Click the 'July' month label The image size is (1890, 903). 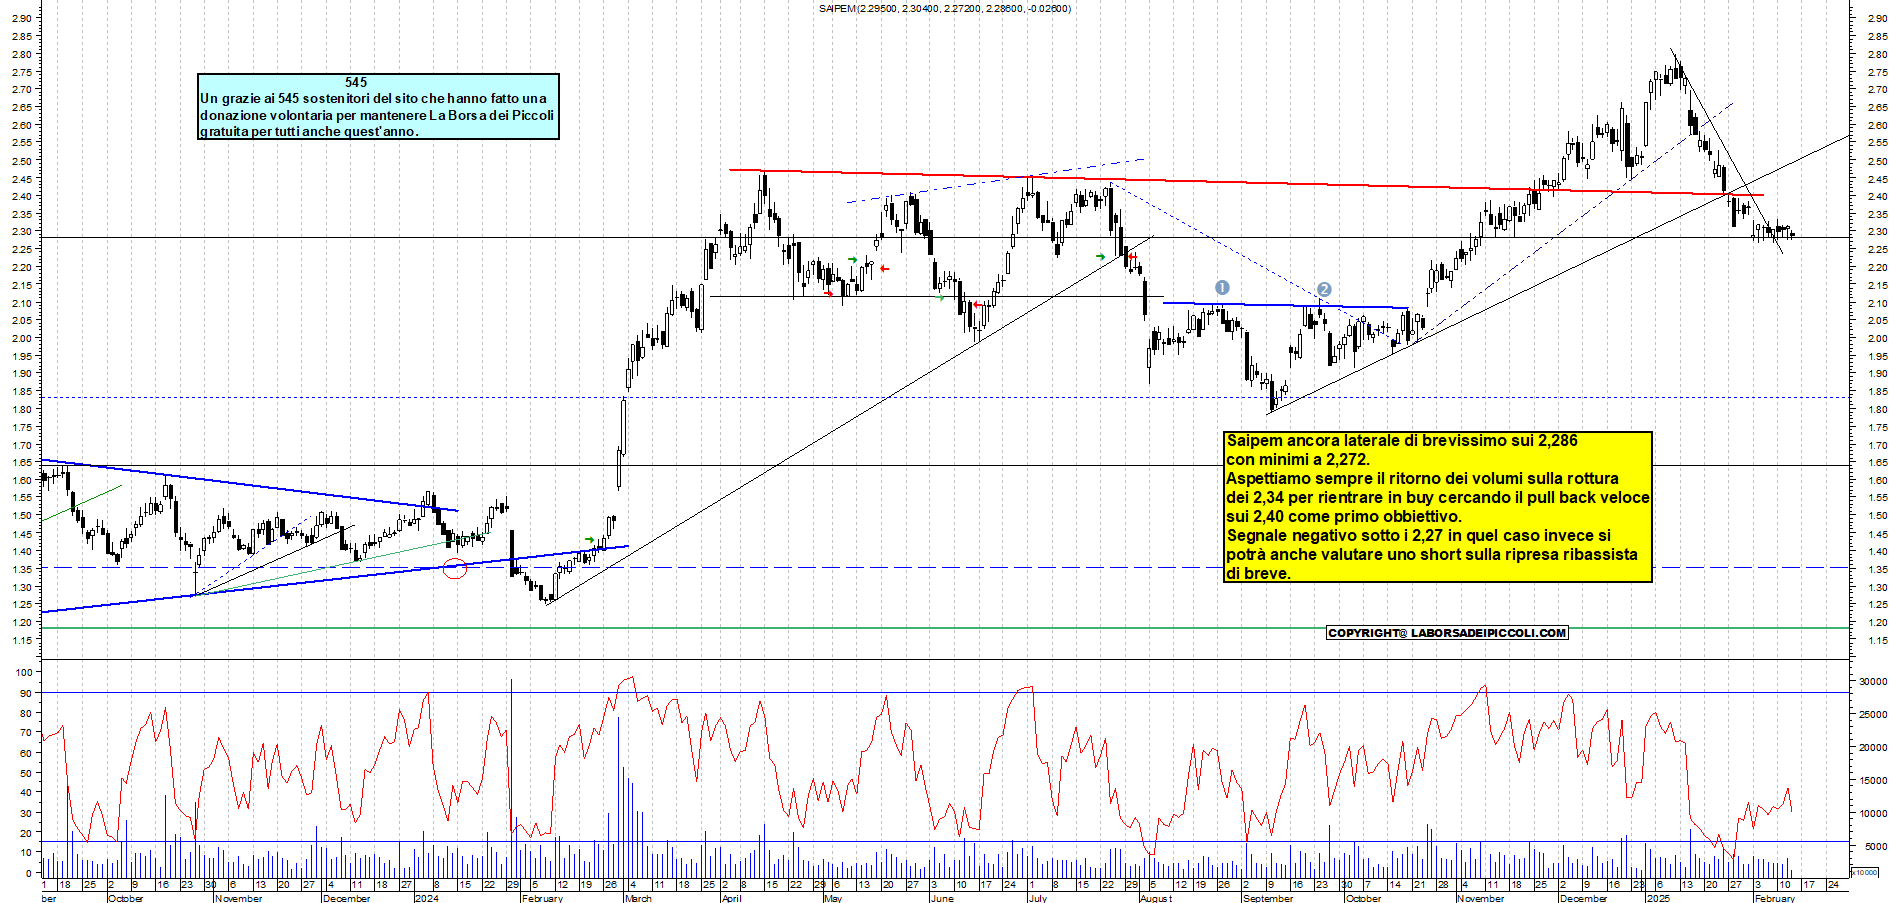(1037, 898)
